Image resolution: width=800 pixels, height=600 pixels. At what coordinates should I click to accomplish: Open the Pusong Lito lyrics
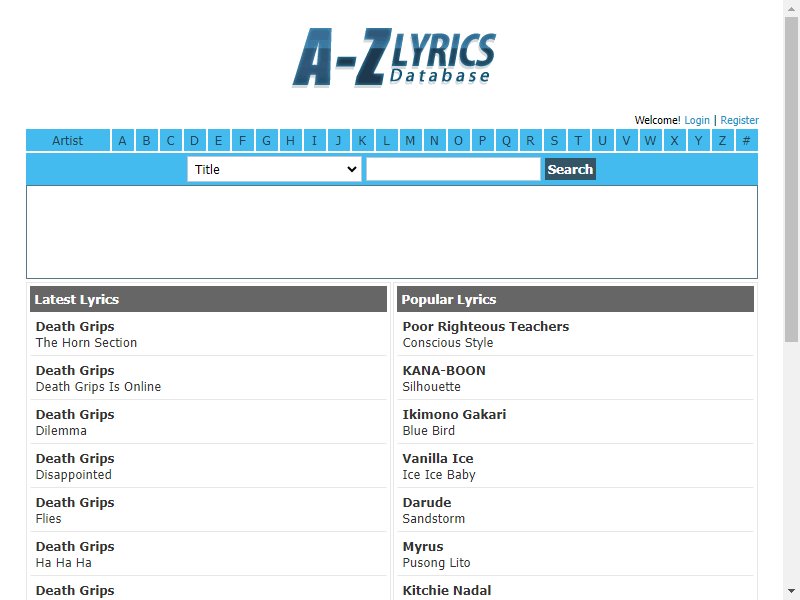tap(436, 563)
